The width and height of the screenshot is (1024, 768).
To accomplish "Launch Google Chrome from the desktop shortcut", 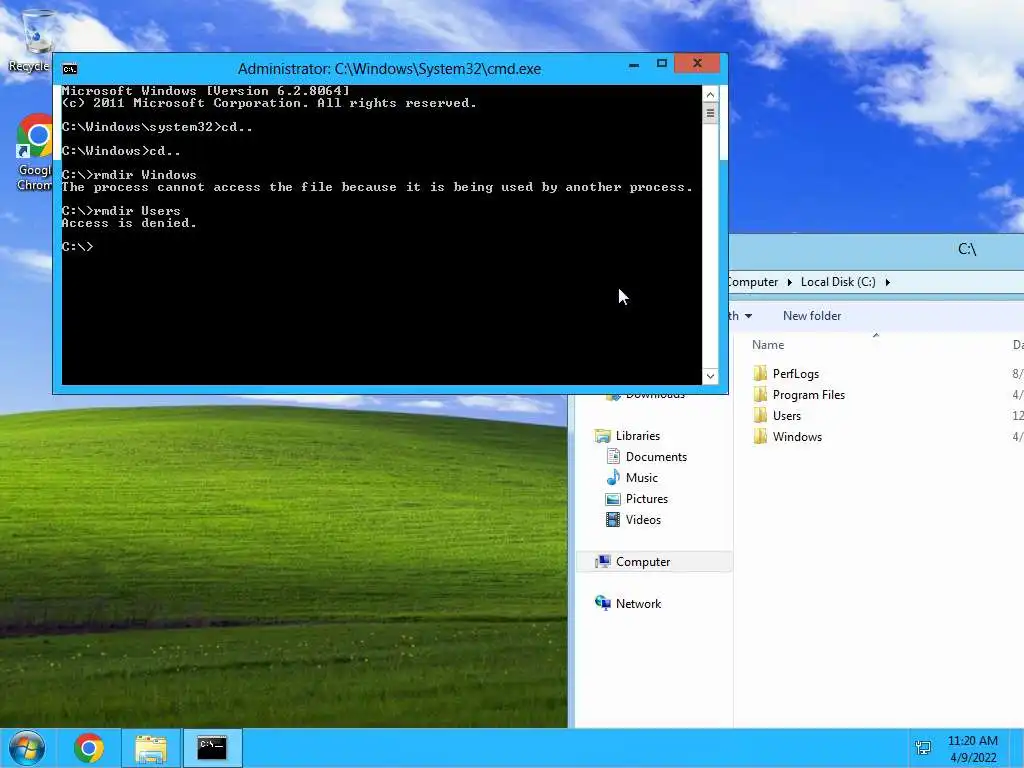I will (34, 152).
